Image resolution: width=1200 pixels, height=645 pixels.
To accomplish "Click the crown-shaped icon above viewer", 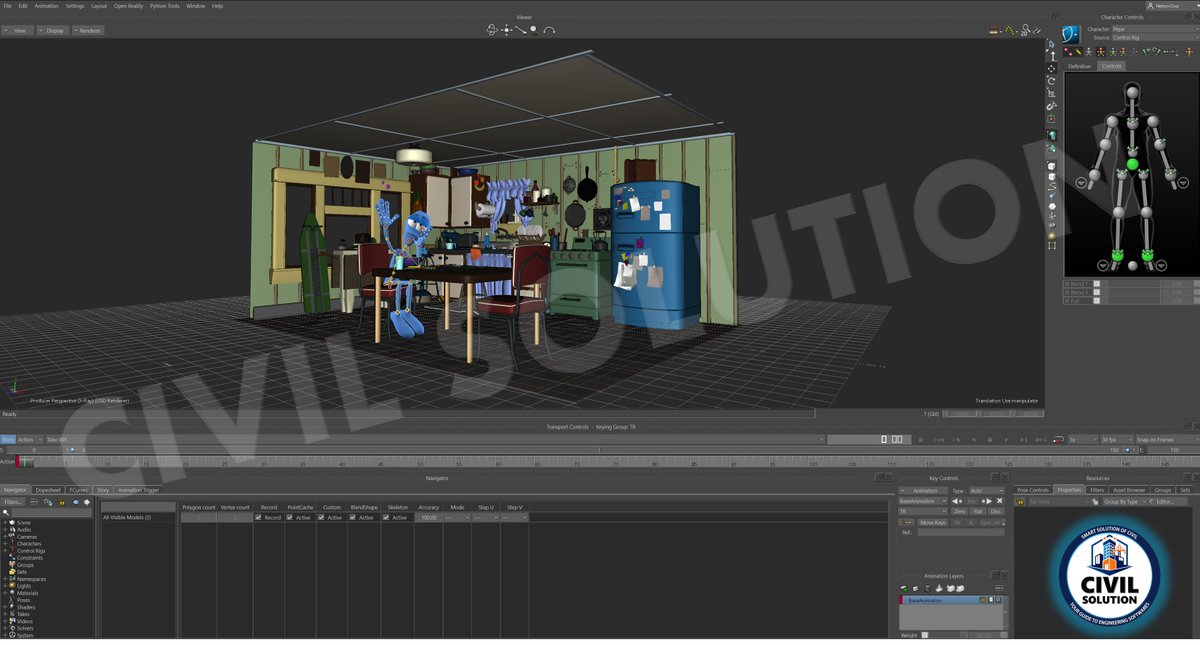I will (993, 31).
